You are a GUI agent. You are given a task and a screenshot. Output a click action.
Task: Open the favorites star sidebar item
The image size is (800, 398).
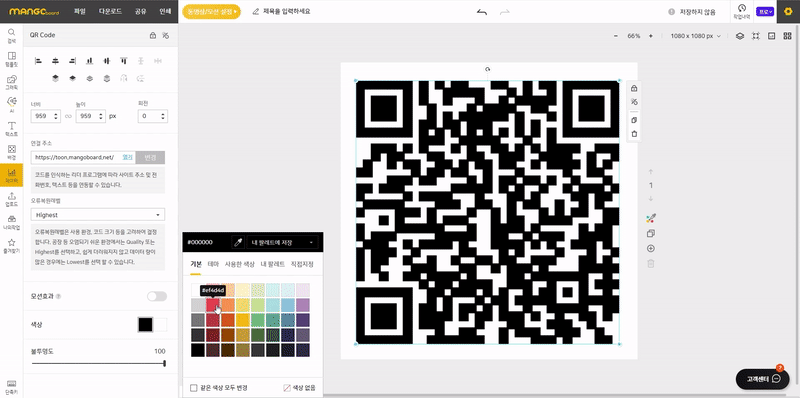[11, 245]
